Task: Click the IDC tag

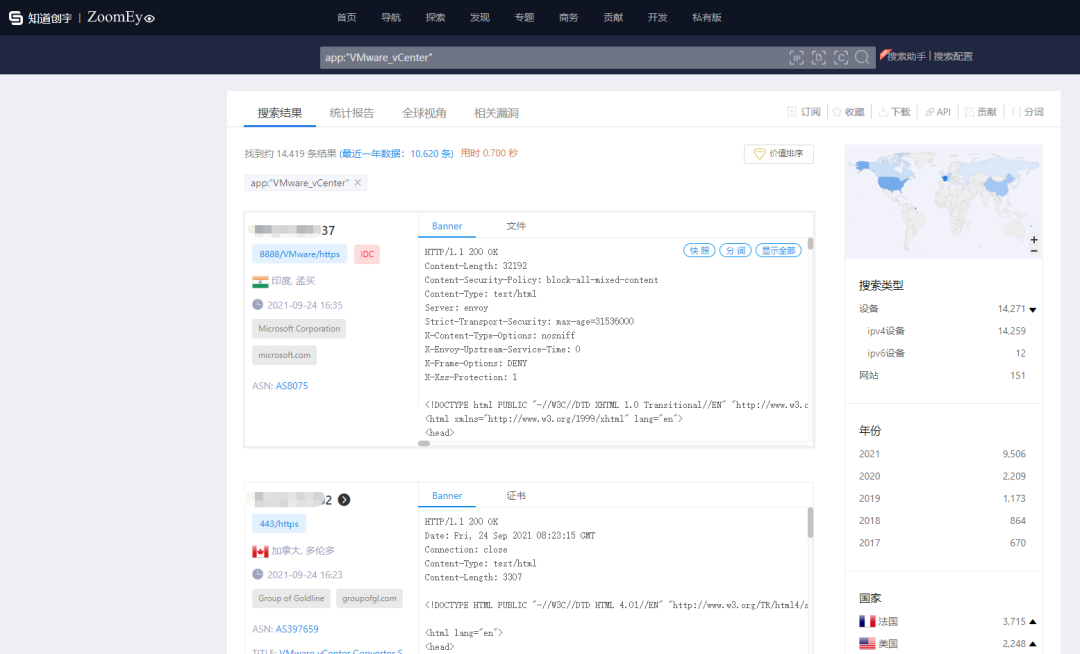Action: pos(367,254)
